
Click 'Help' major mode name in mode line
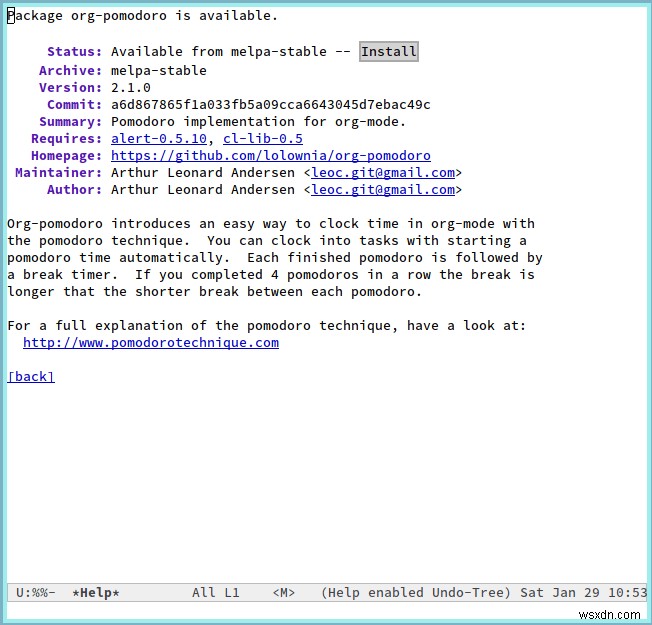point(343,593)
